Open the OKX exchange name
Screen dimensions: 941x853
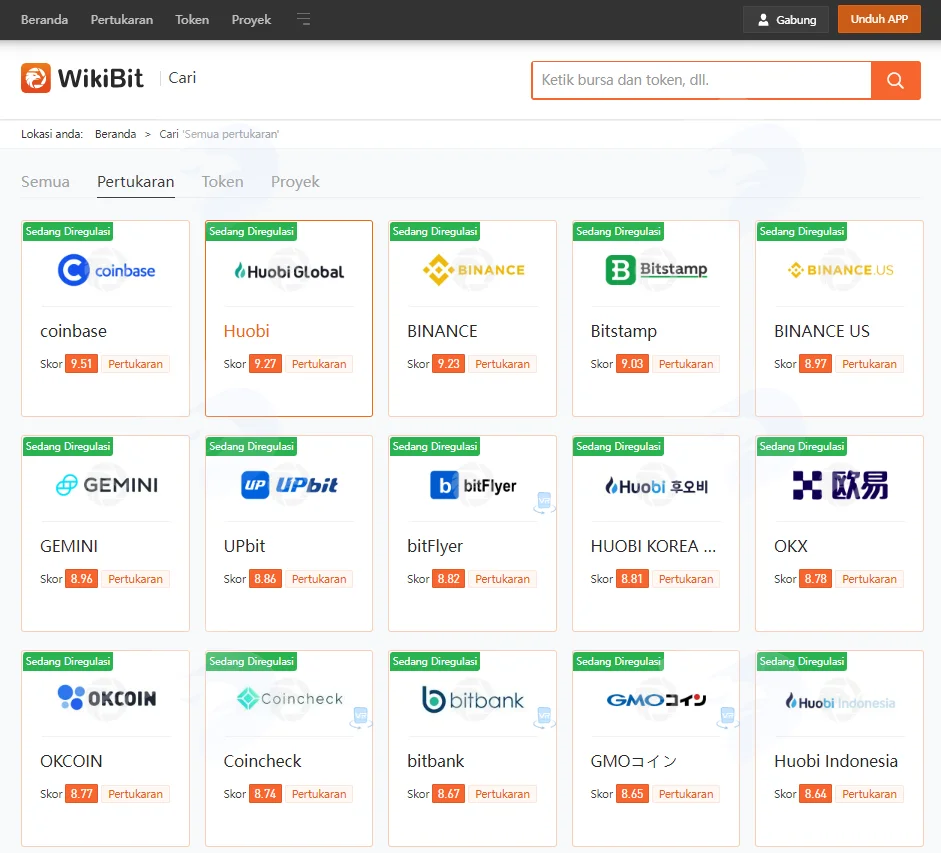[x=790, y=546]
